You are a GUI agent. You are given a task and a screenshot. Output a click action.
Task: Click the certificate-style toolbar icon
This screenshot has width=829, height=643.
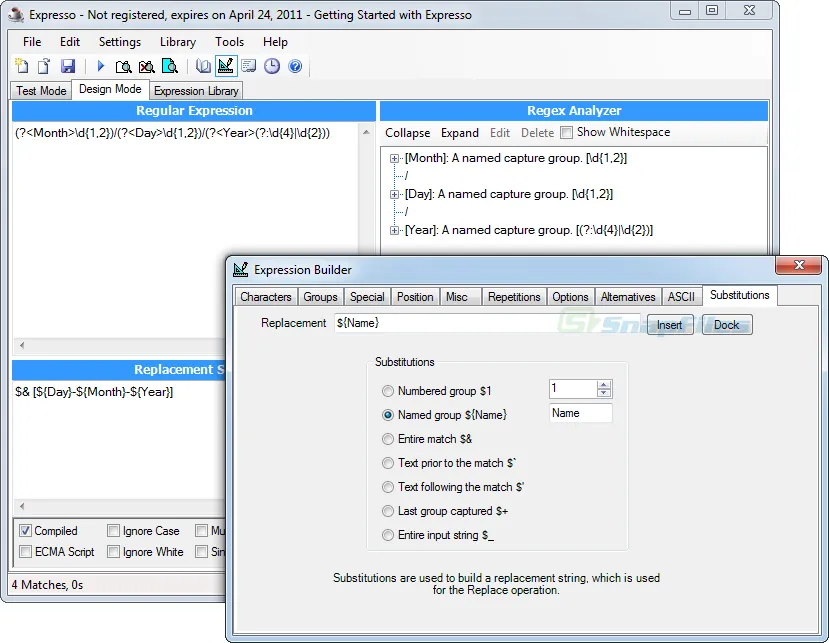(248, 66)
